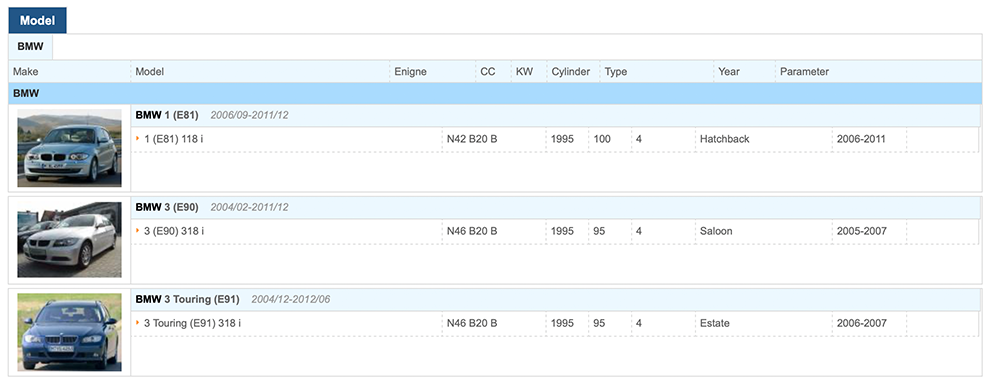
Task: Click the Saloon type cell
Action: pos(716,232)
